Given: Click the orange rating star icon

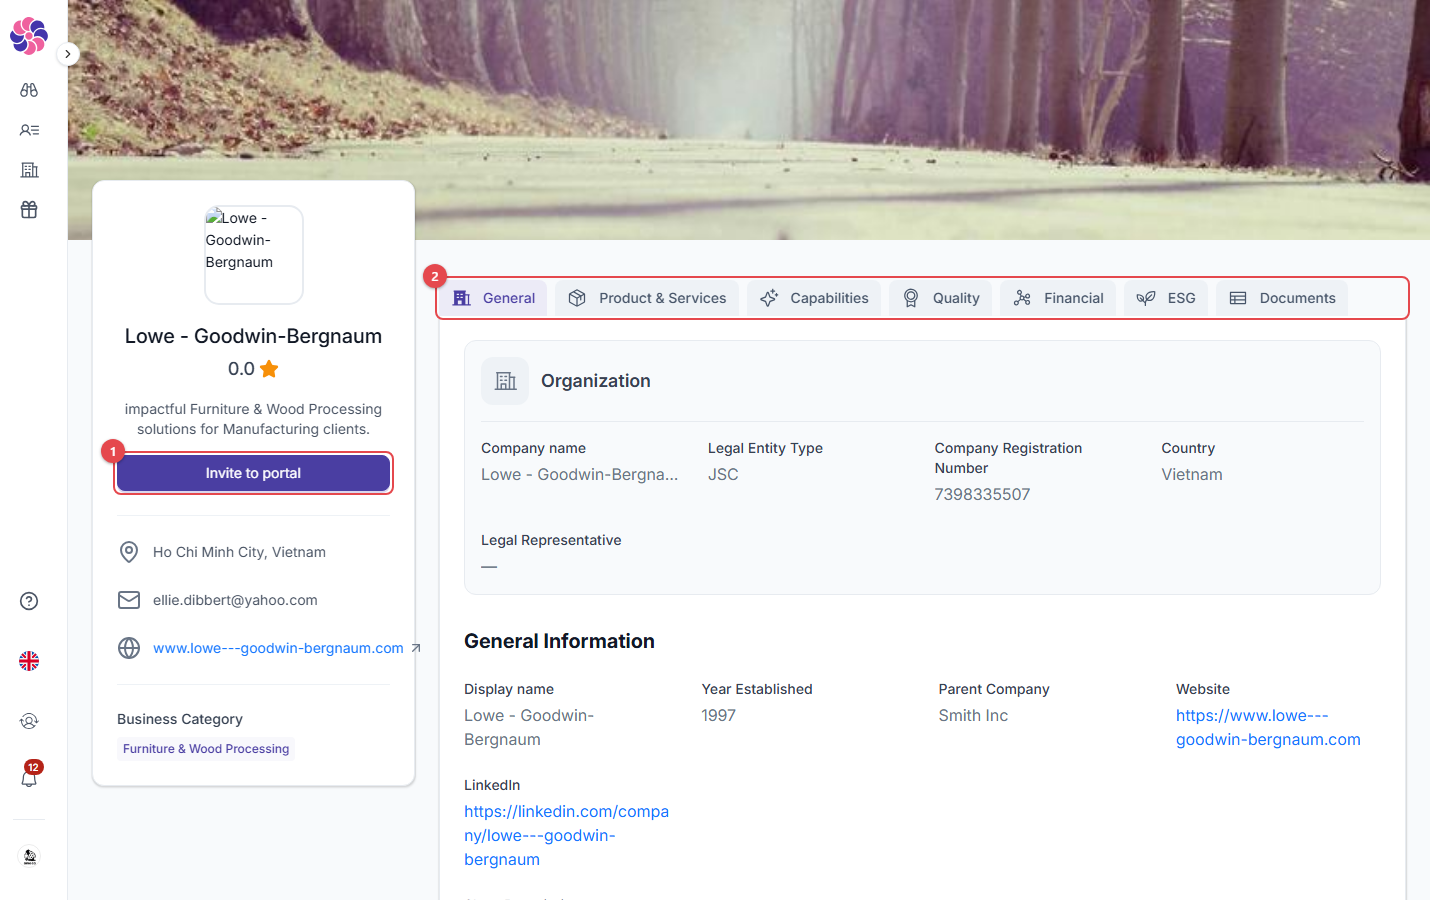Looking at the screenshot, I should 269,369.
